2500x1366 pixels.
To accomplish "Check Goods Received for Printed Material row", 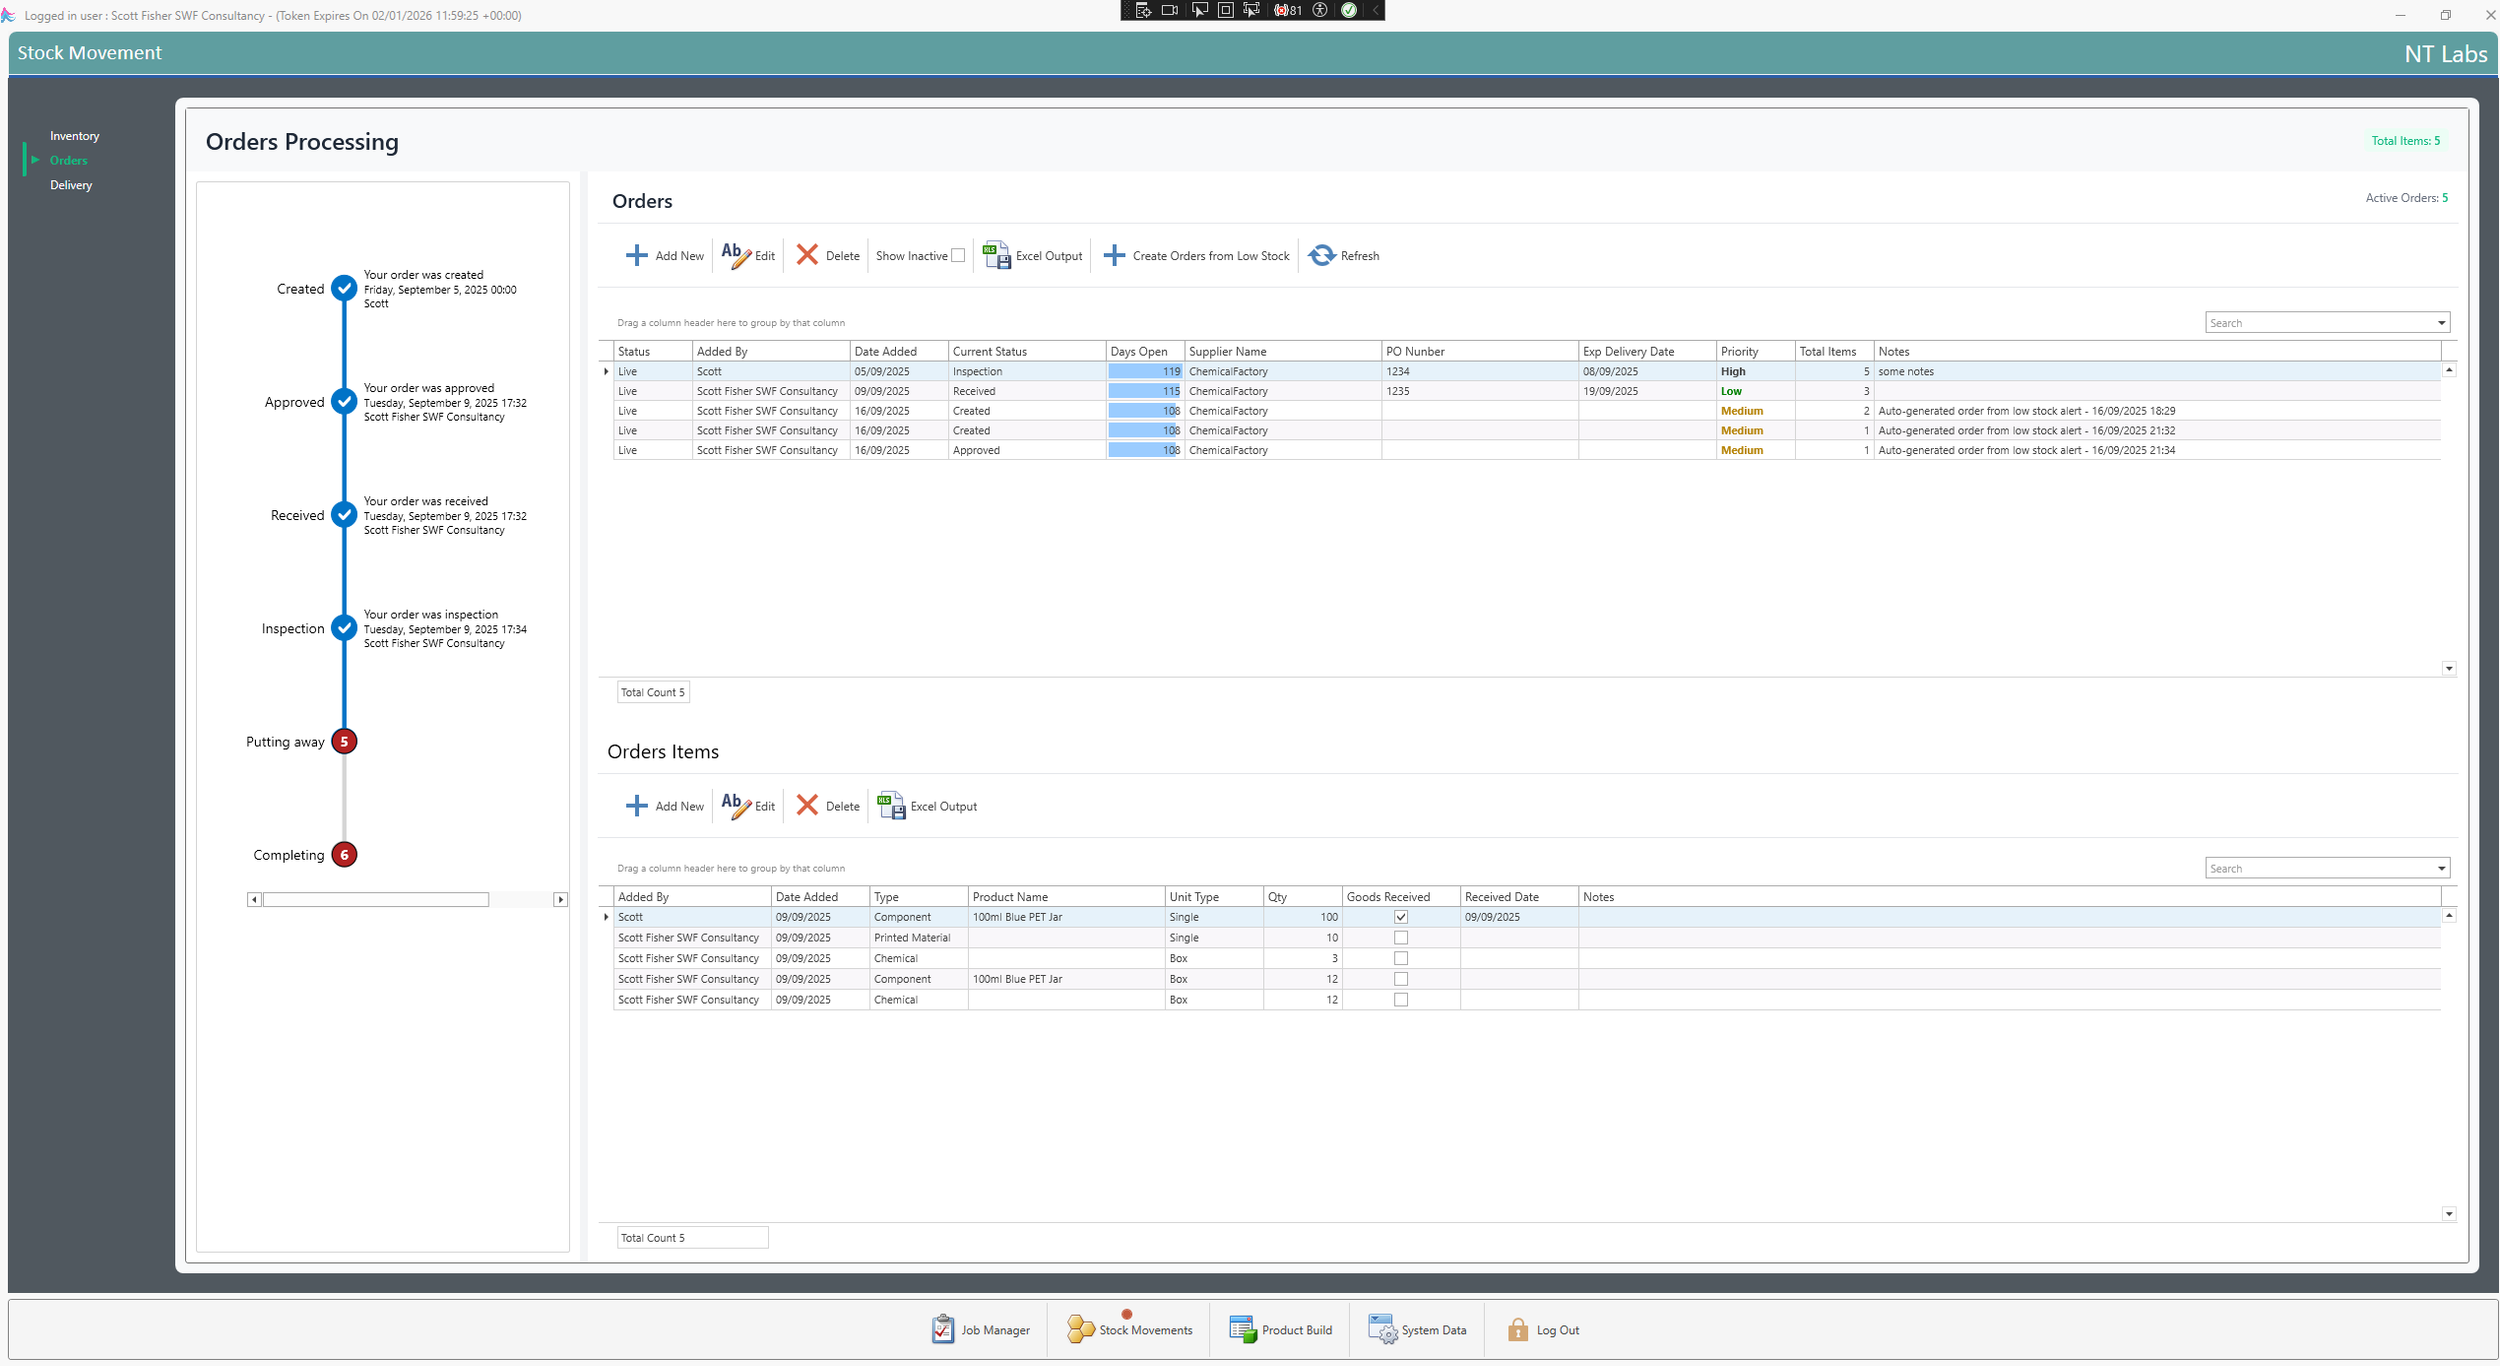I will click(x=1400, y=938).
